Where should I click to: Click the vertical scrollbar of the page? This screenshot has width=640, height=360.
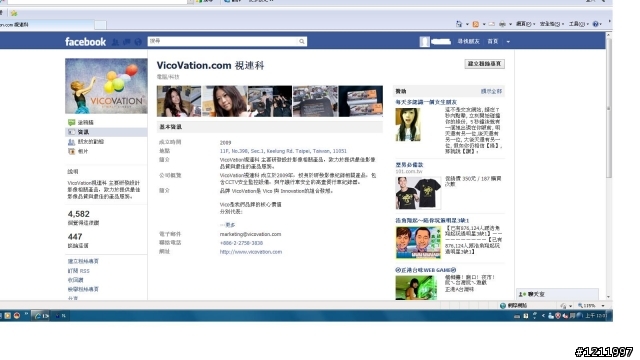[x=609, y=108]
